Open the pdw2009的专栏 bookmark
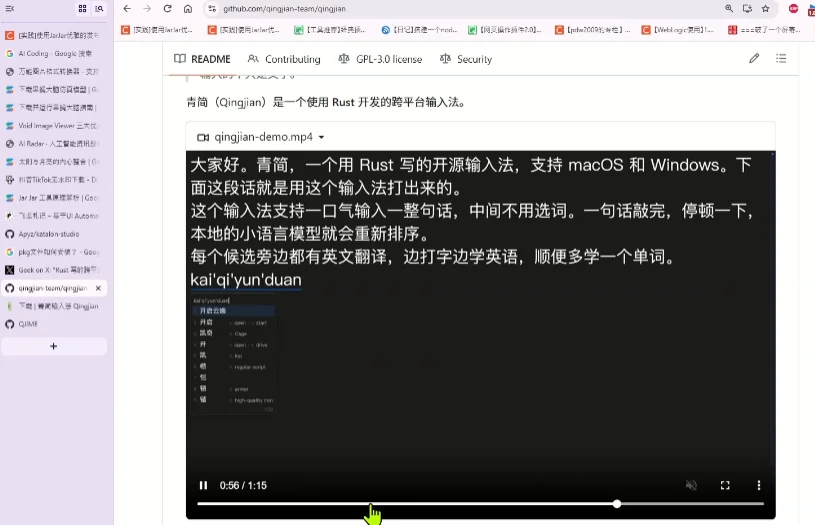This screenshot has width=815, height=525. (593, 30)
